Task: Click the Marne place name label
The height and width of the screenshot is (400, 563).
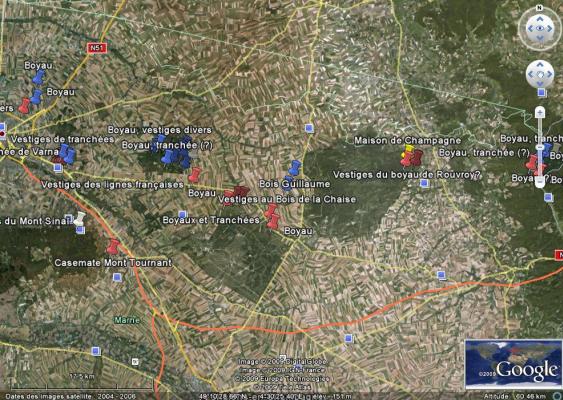Action: [x=127, y=320]
